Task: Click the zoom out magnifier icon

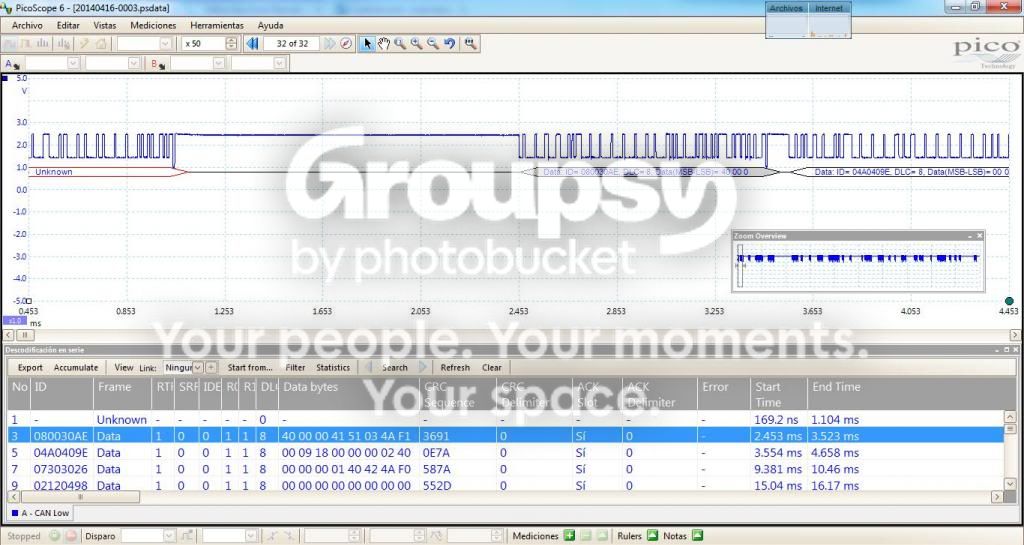Action: pos(433,44)
